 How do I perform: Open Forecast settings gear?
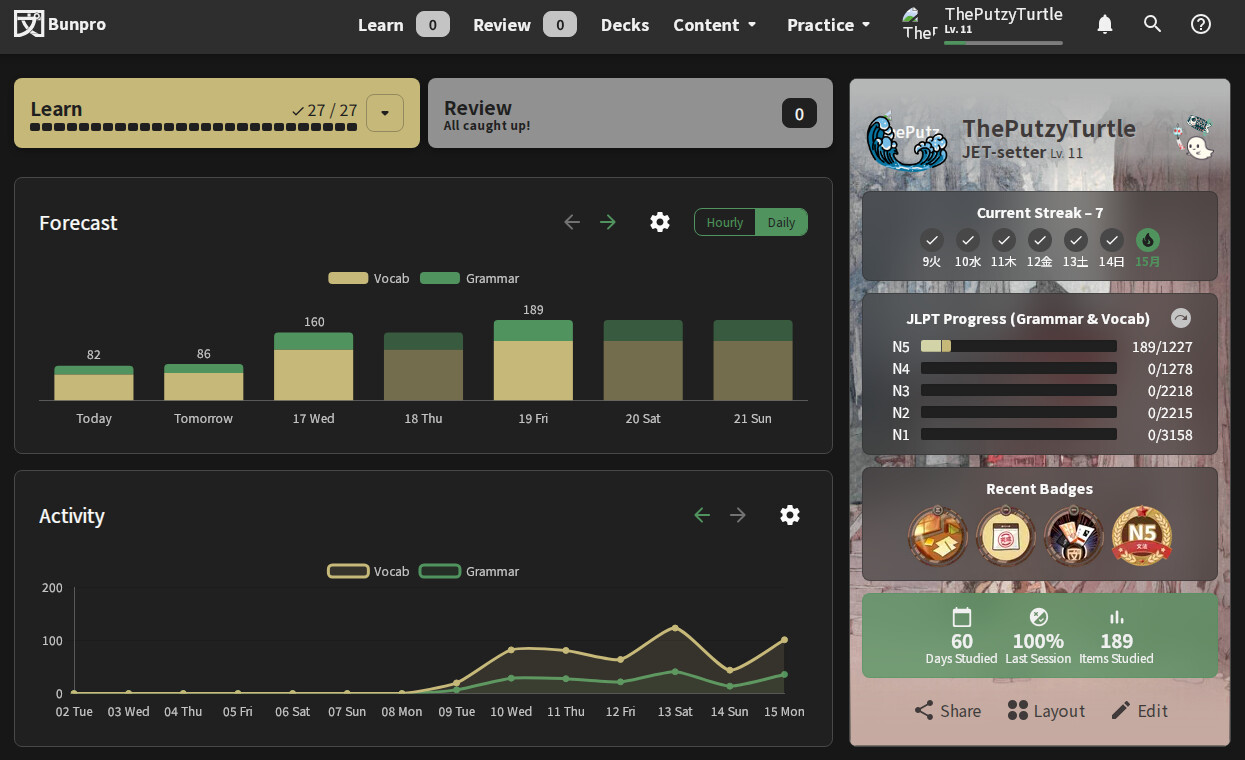point(660,222)
